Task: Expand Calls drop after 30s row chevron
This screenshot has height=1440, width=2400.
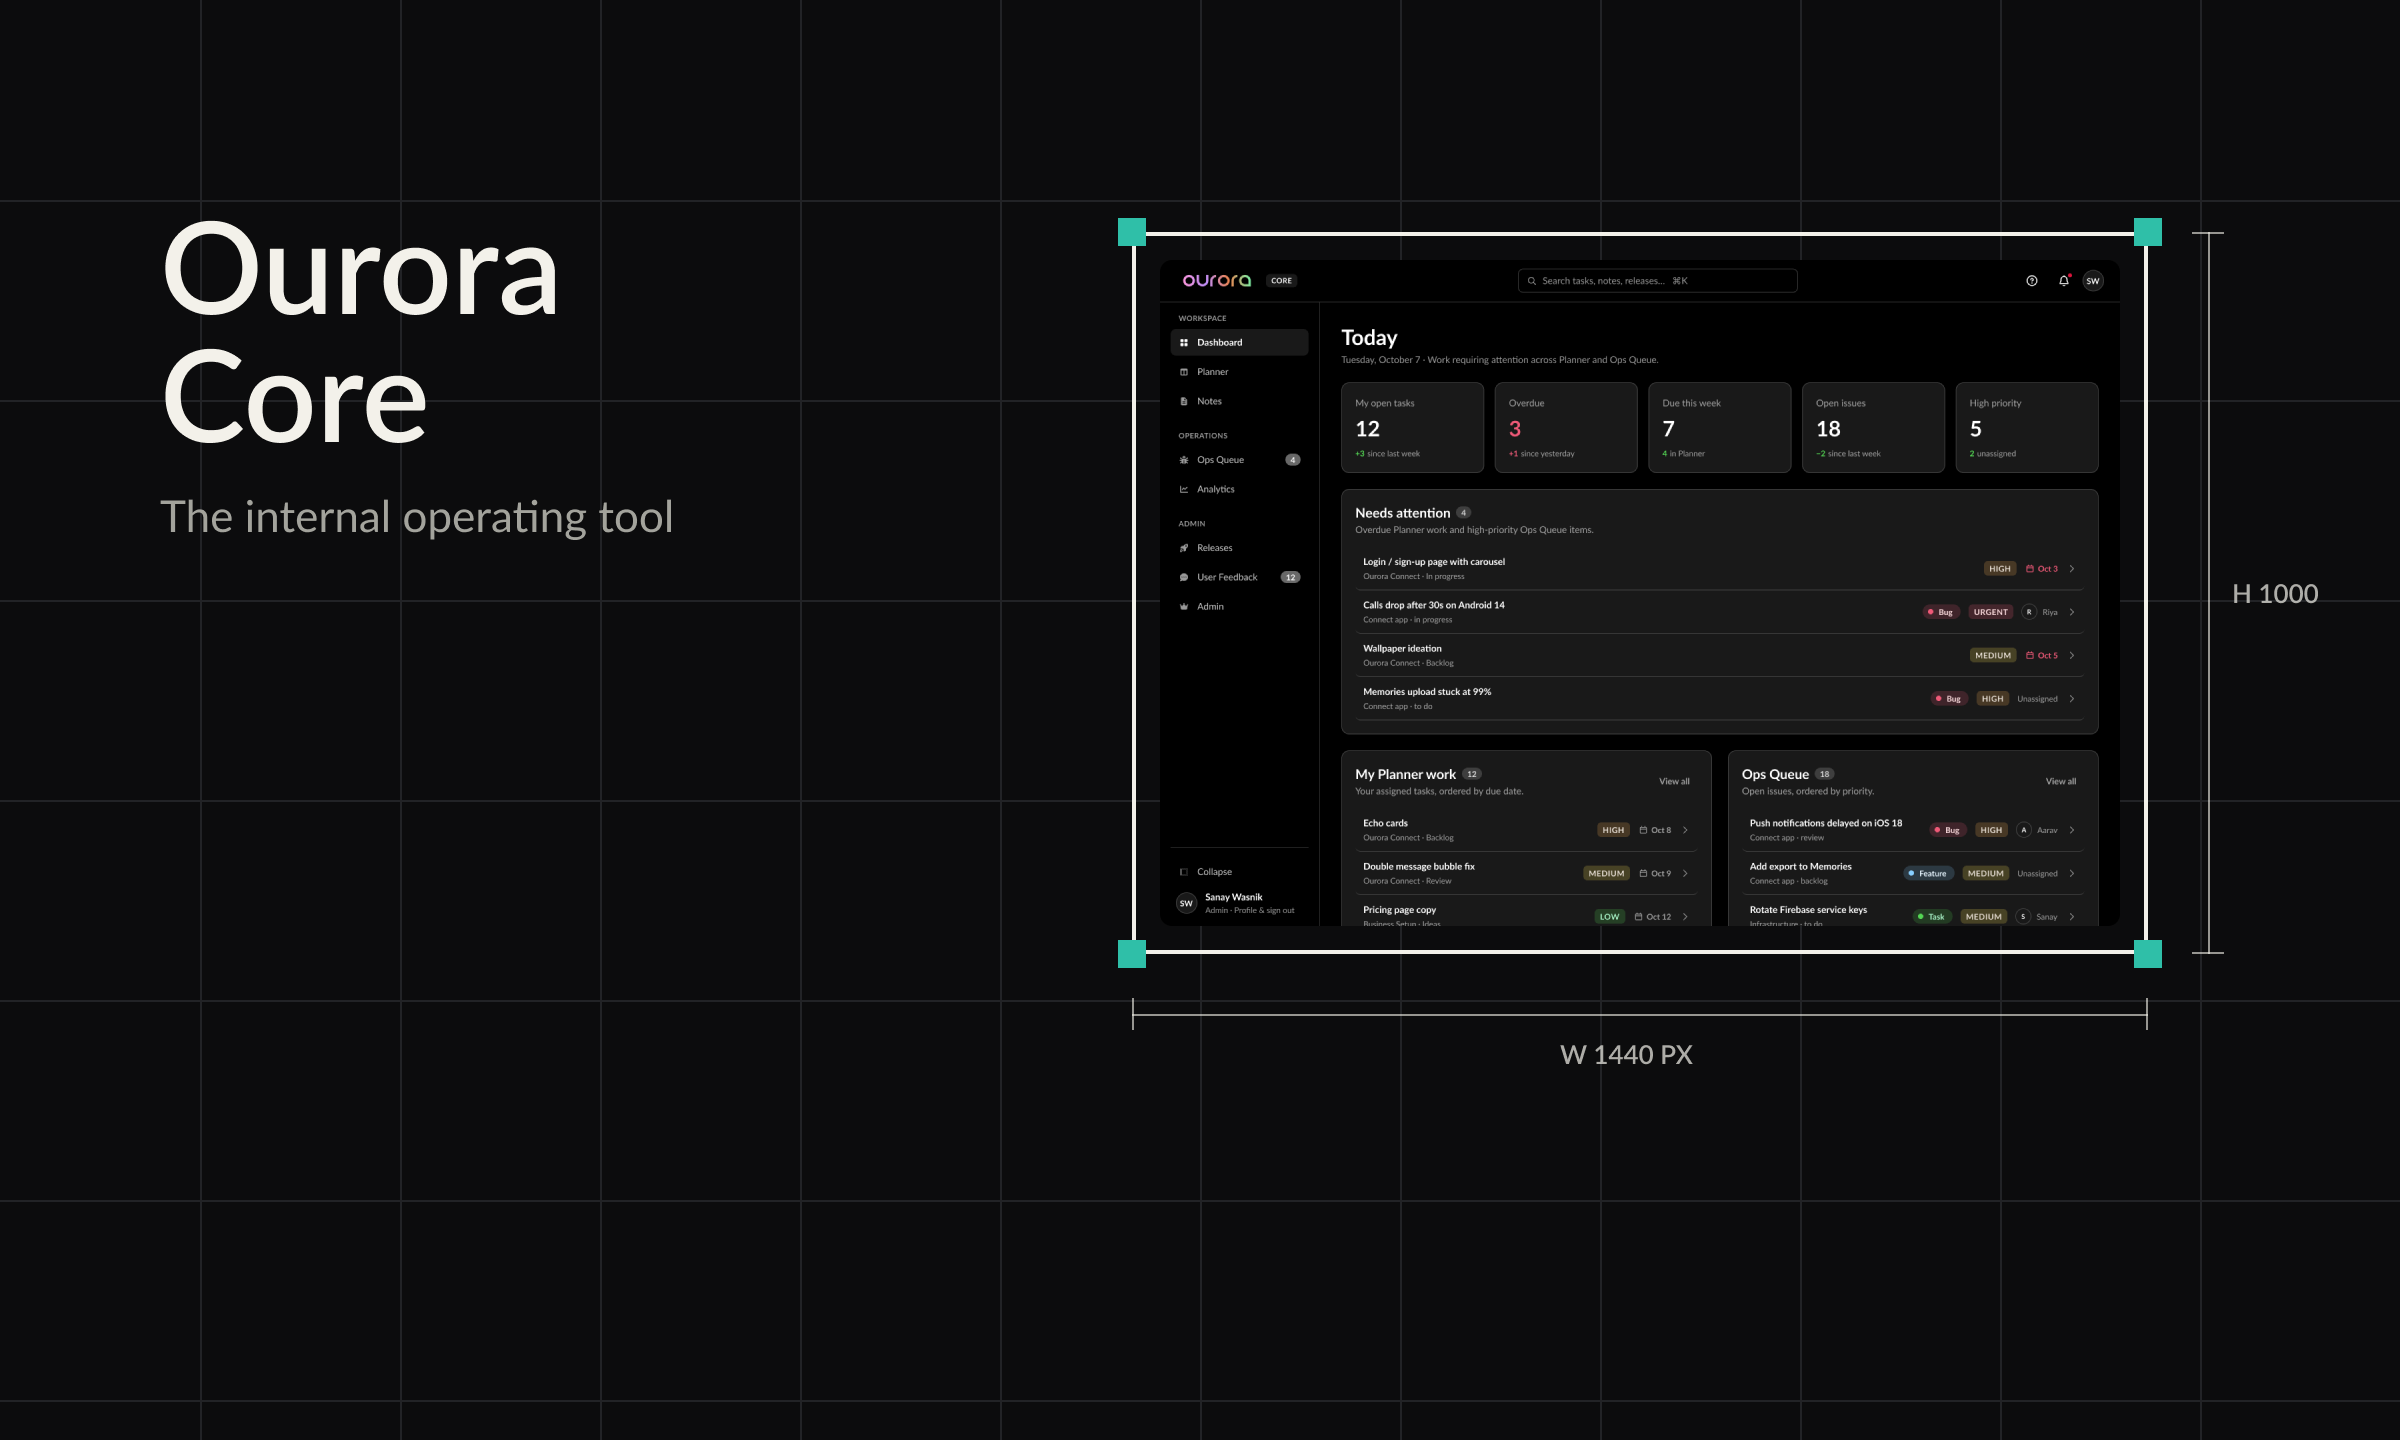Action: pos(2072,612)
